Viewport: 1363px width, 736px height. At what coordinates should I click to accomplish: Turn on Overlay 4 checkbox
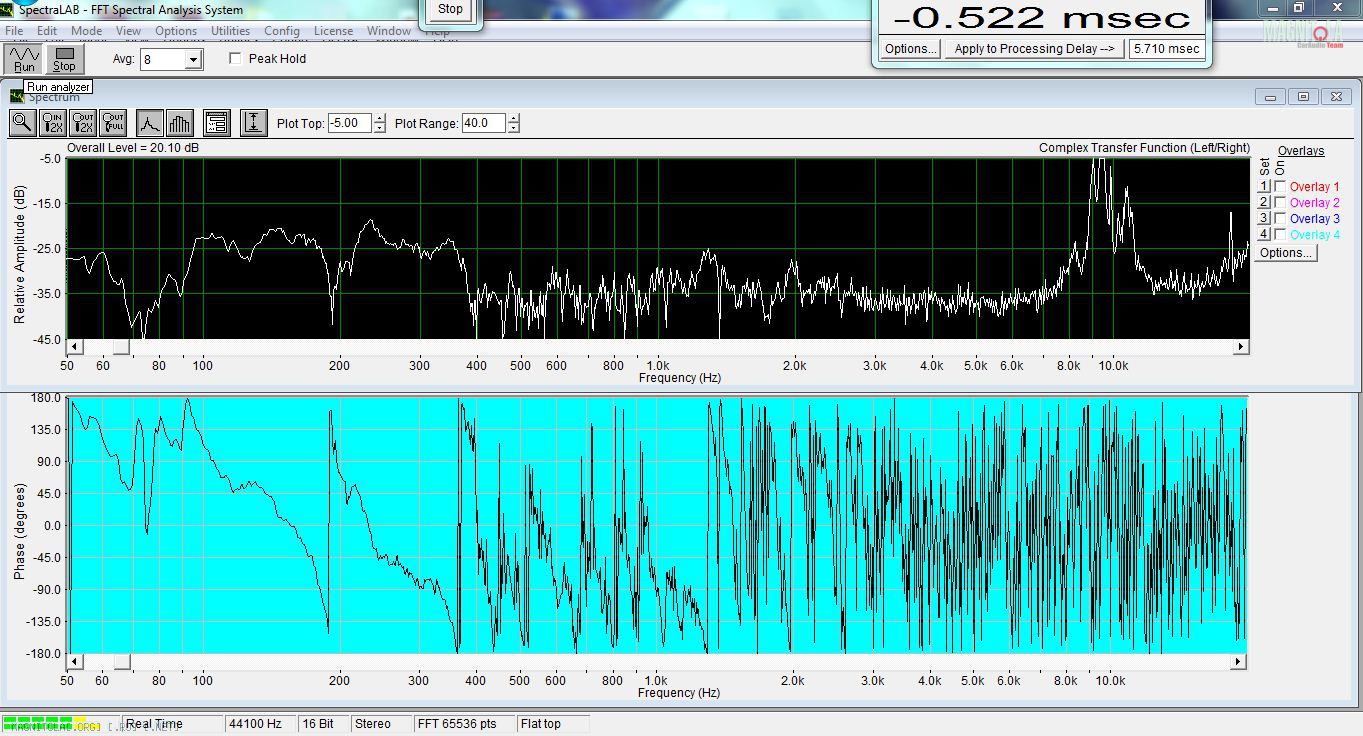[x=1281, y=235]
